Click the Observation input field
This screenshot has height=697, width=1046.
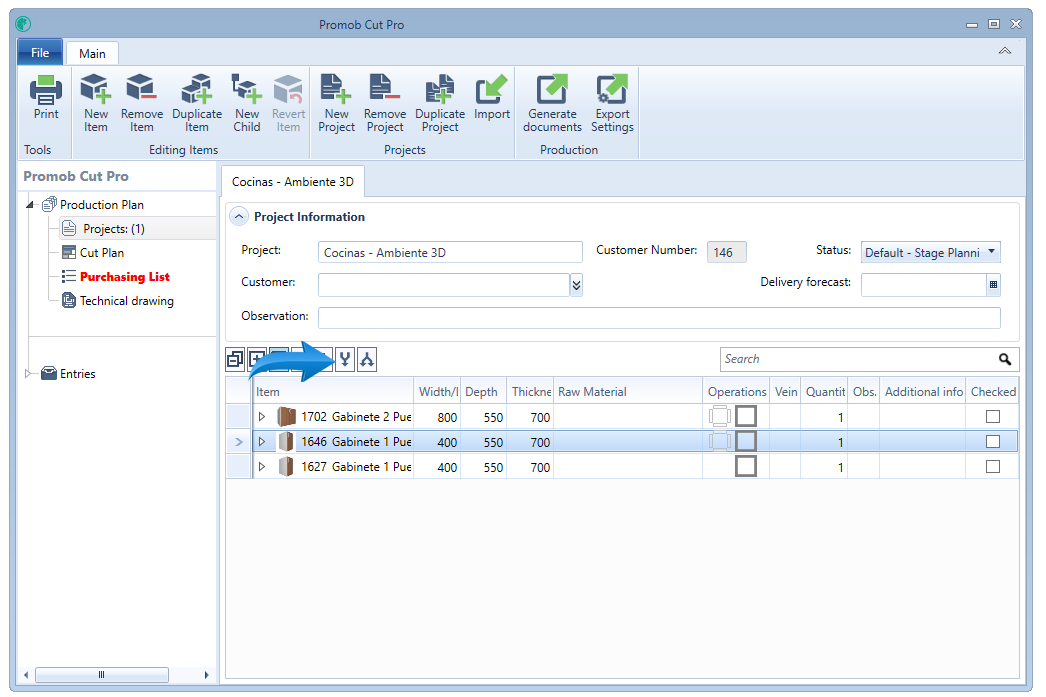point(659,317)
